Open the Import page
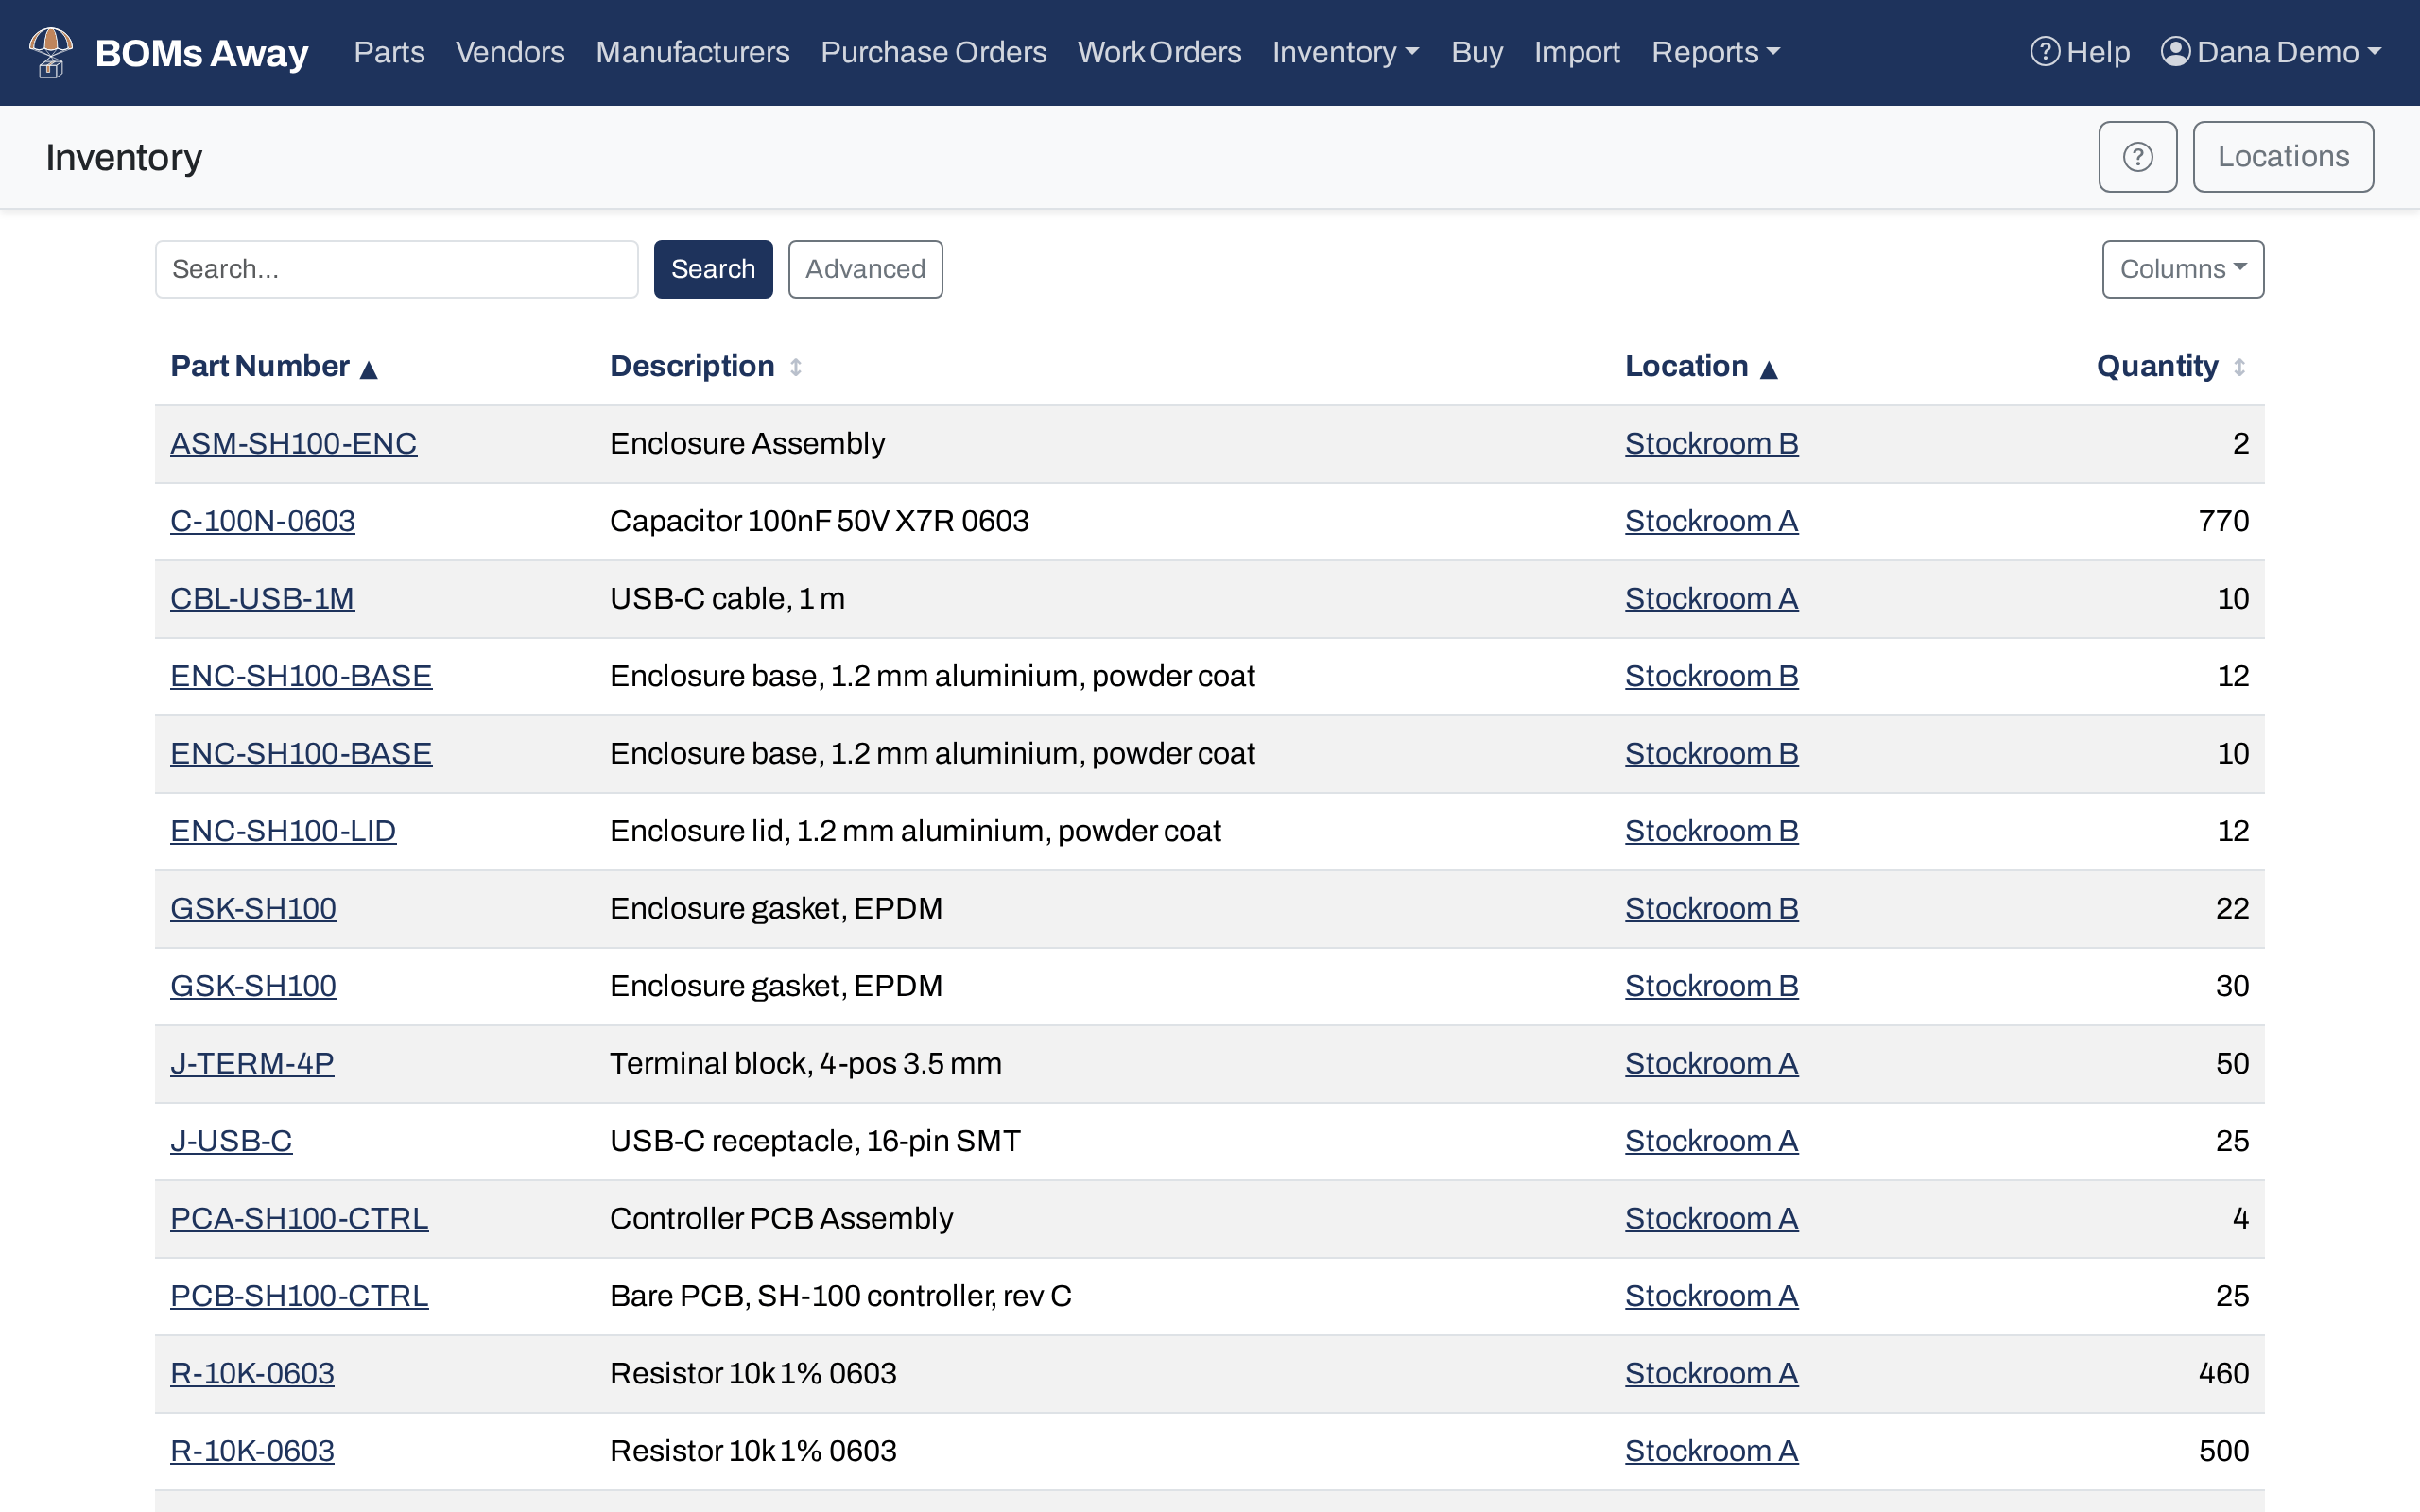Image resolution: width=2420 pixels, height=1512 pixels. point(1576,52)
